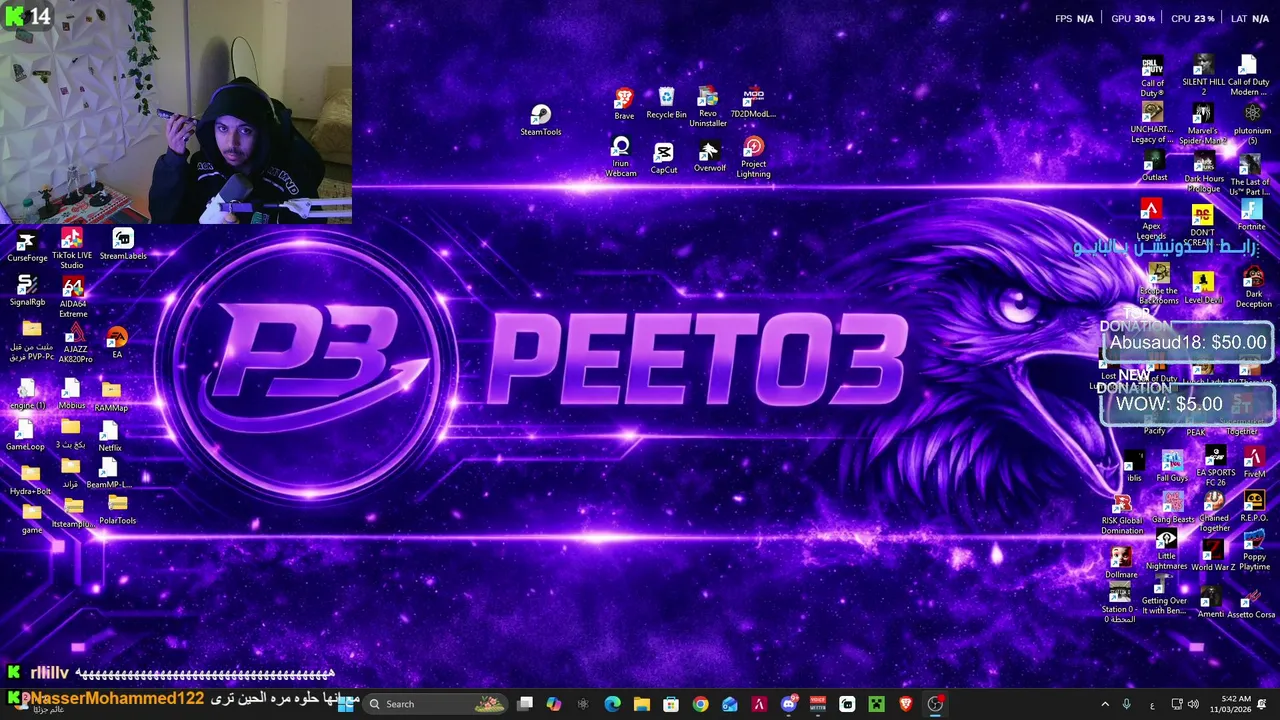Open StreamLabels shortcut
This screenshot has width=1280, height=720.
(x=122, y=245)
